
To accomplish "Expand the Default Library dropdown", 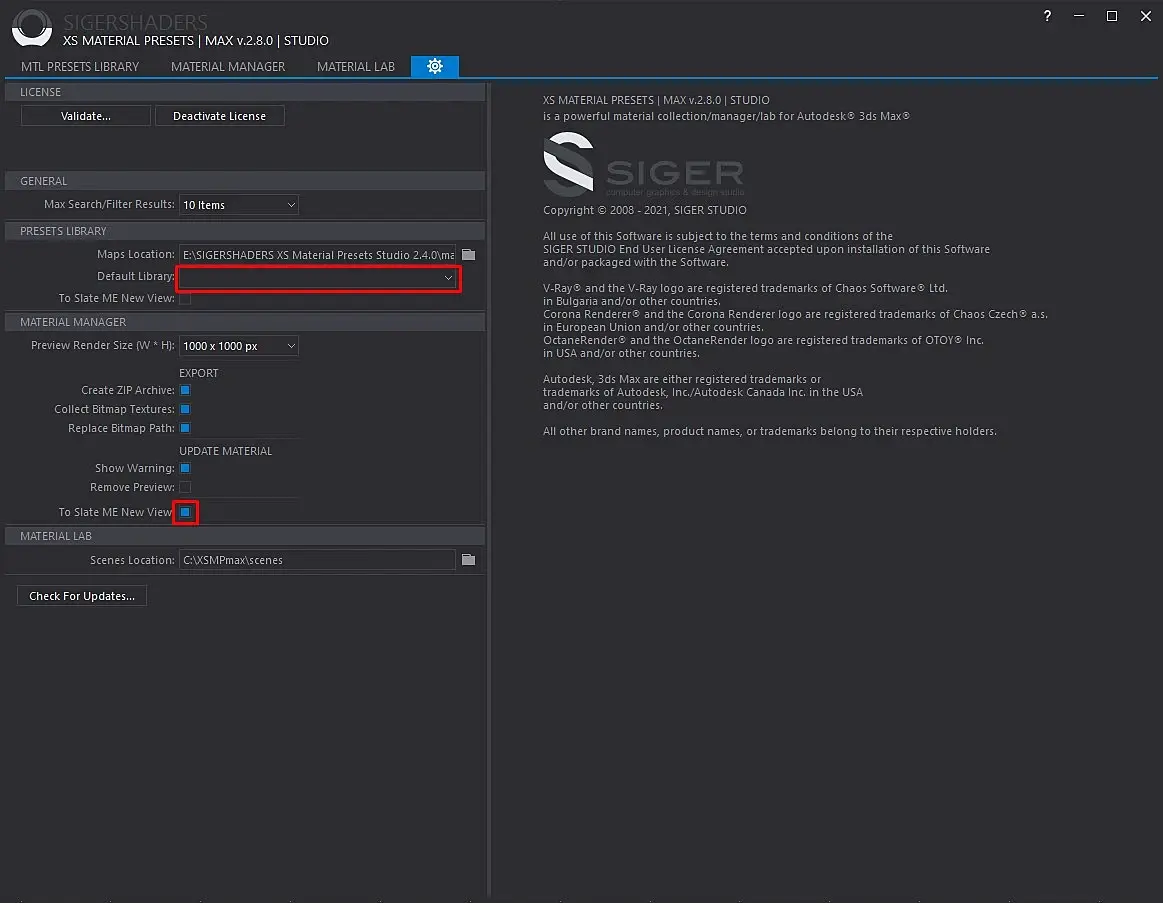I will pyautogui.click(x=318, y=277).
